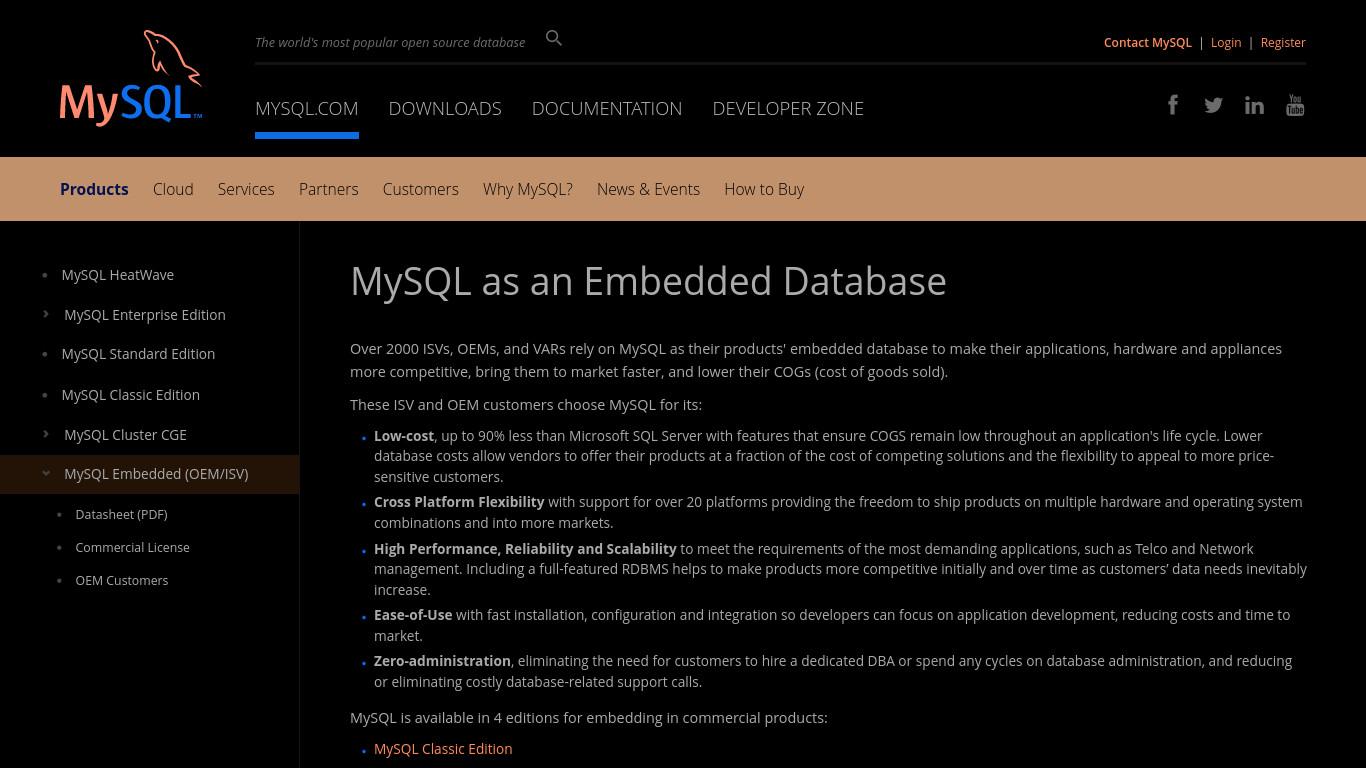Click the MySQL dolphin logo

point(131,78)
